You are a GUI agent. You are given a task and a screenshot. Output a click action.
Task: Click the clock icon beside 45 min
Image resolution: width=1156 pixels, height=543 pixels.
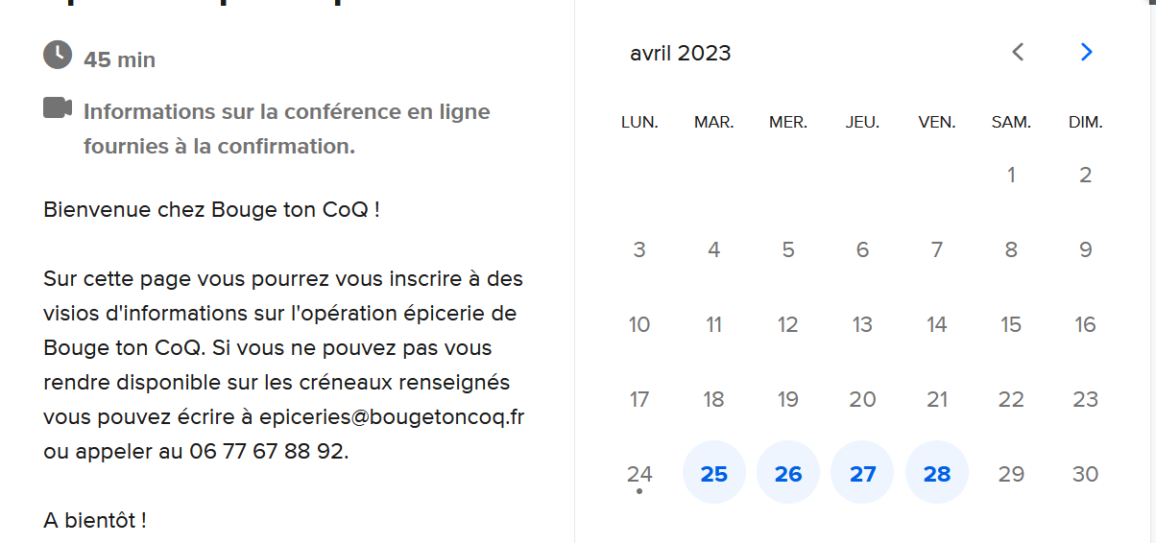tap(58, 55)
